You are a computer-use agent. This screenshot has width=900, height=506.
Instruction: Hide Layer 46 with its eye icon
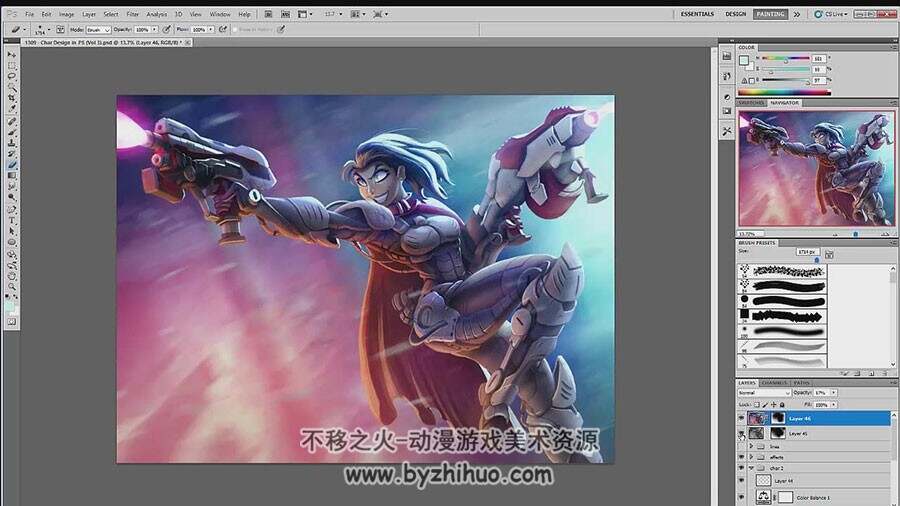pyautogui.click(x=741, y=419)
